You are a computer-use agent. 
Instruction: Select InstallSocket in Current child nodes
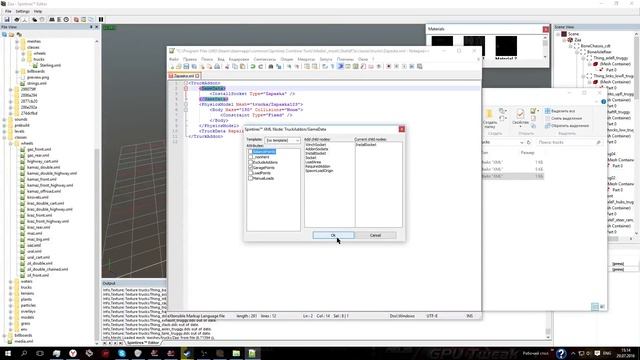366,145
